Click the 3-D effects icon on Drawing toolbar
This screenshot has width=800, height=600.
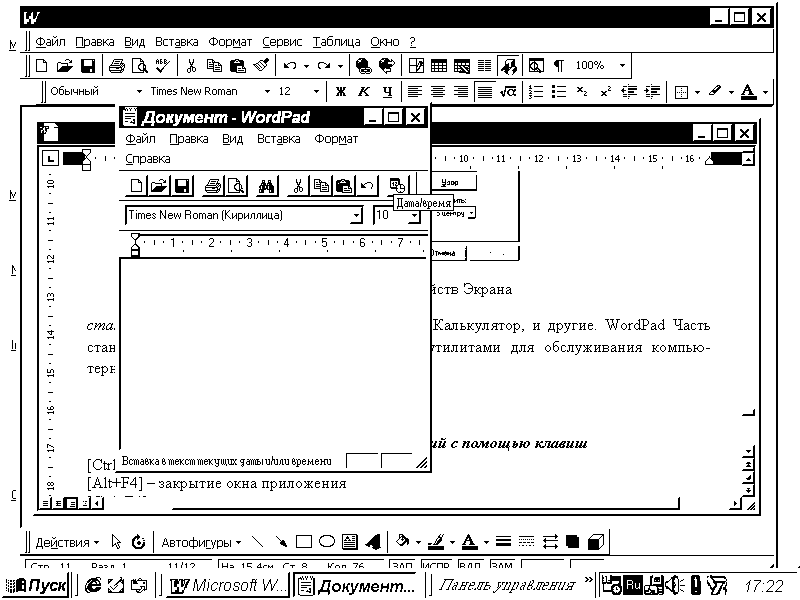[x=595, y=541]
